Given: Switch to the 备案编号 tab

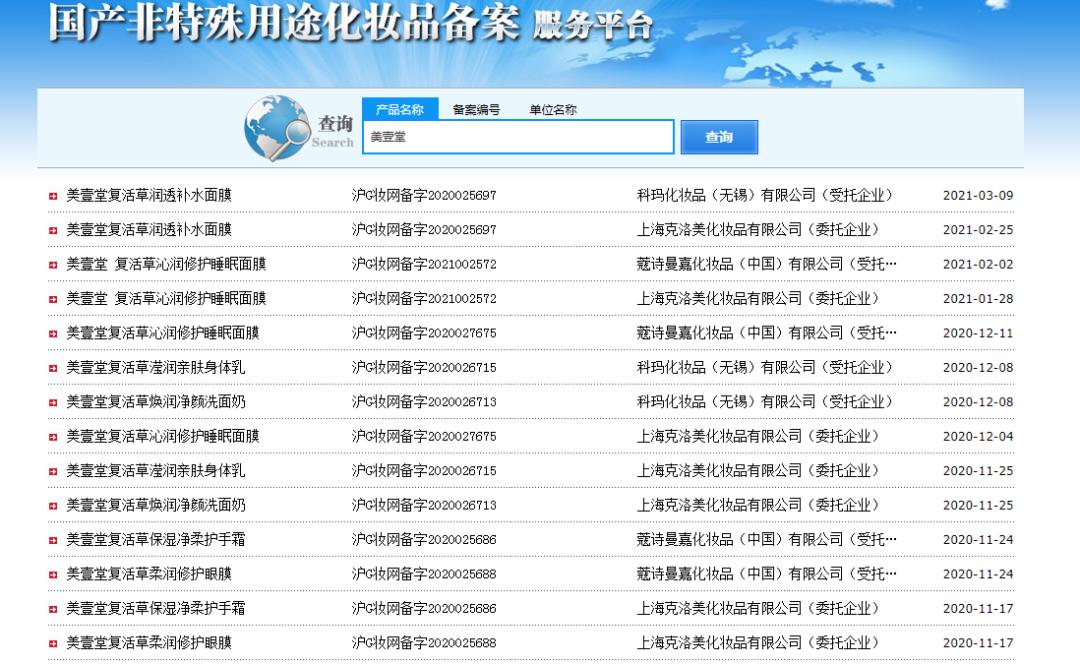Looking at the screenshot, I should pyautogui.click(x=476, y=110).
